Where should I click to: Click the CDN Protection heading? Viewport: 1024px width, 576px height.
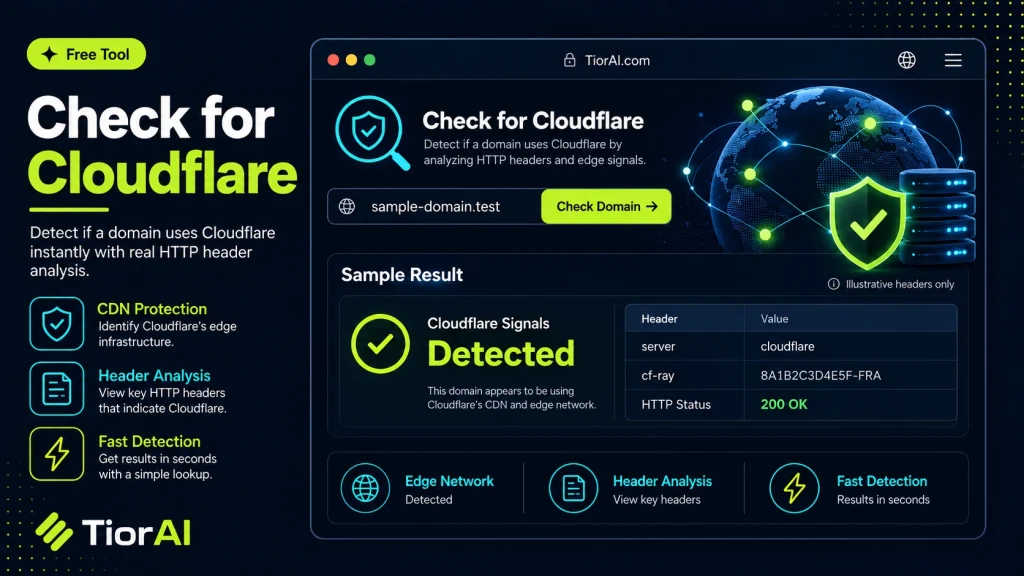152,309
